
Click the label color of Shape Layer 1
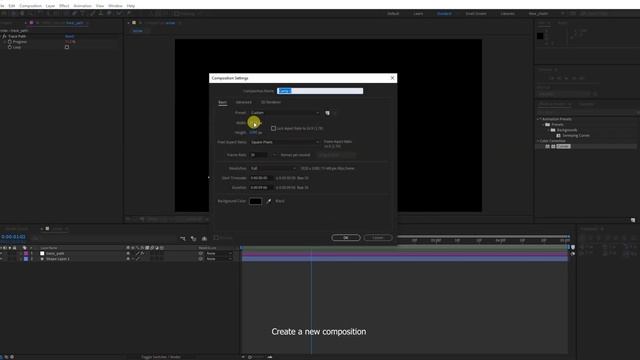26,259
